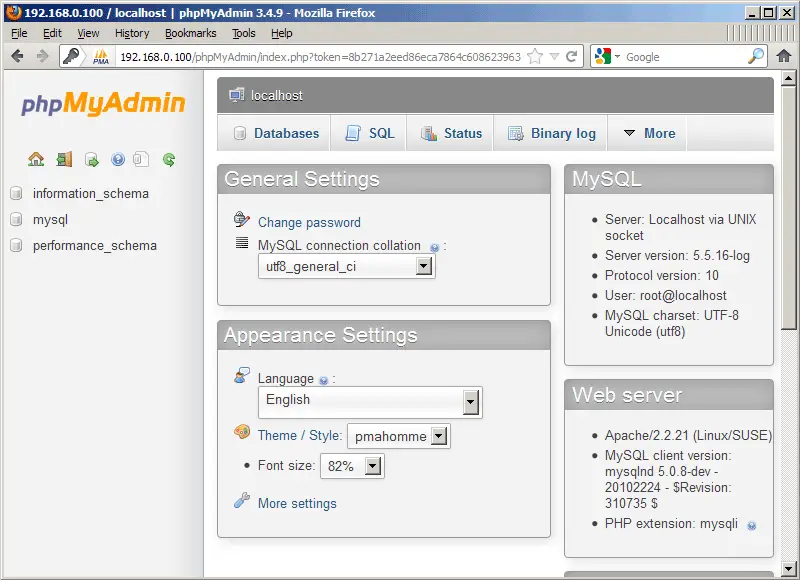Click the Theme / Style link
The height and width of the screenshot is (580, 800).
(299, 435)
